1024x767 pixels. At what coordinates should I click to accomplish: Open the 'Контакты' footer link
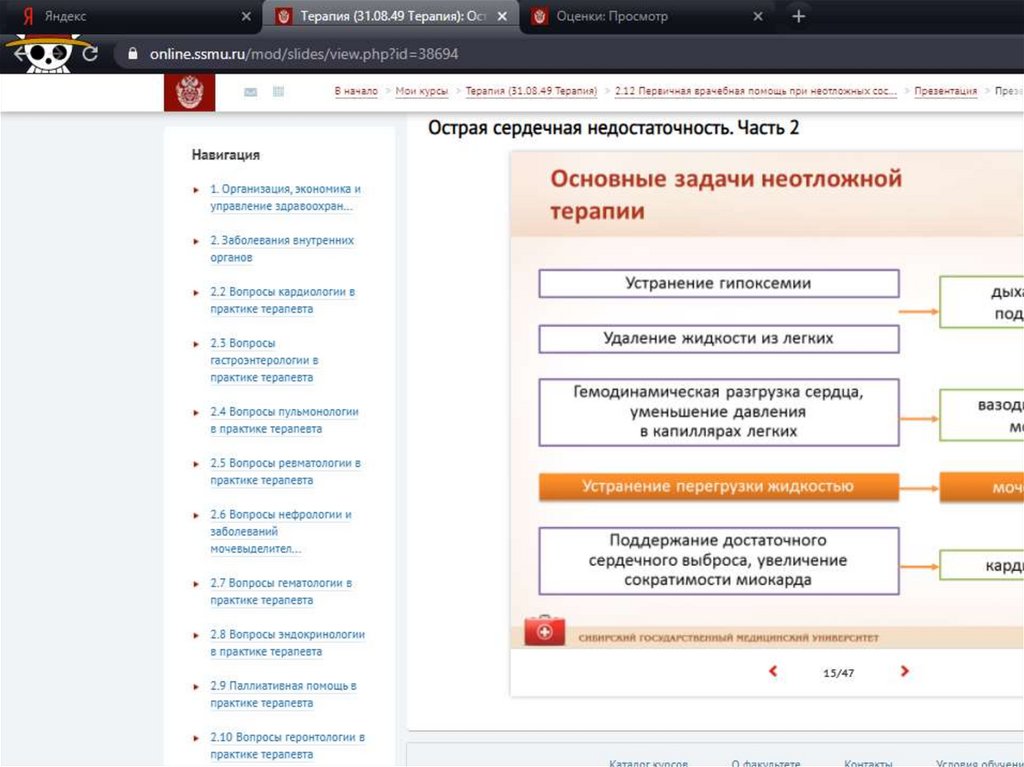click(868, 762)
